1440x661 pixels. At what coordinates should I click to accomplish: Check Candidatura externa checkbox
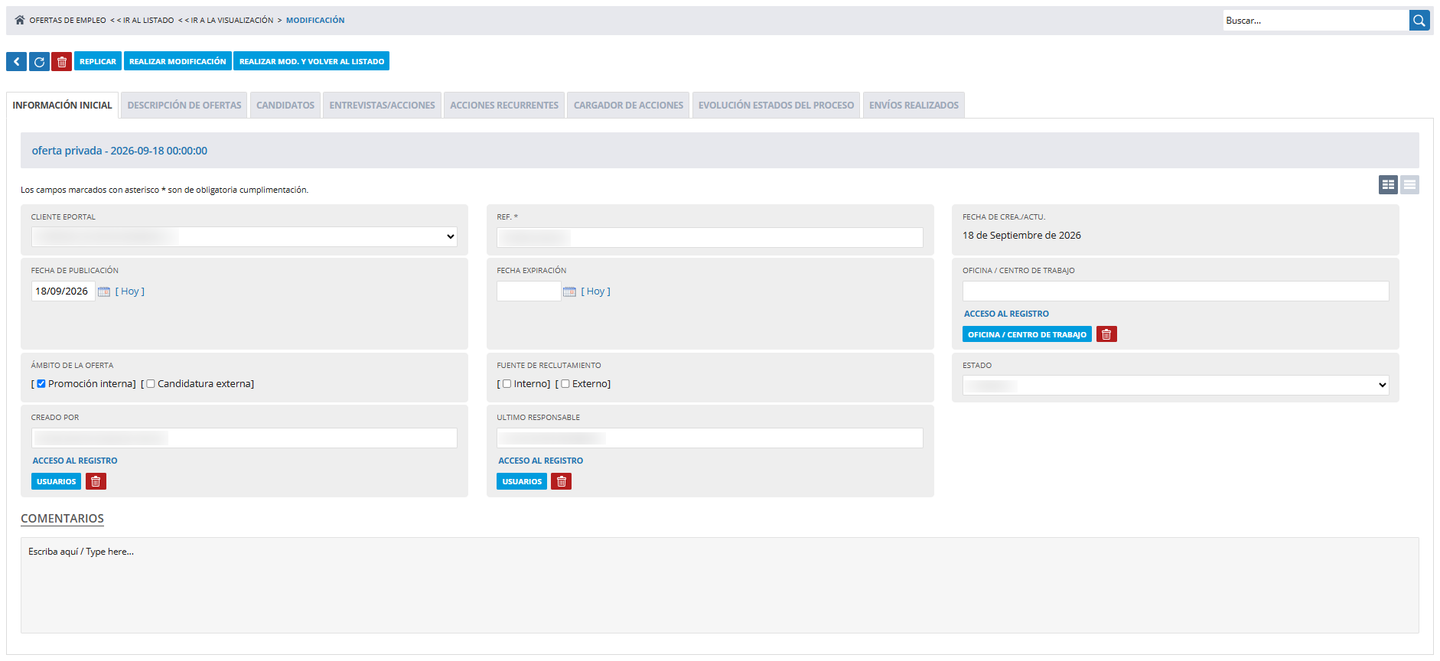point(151,384)
